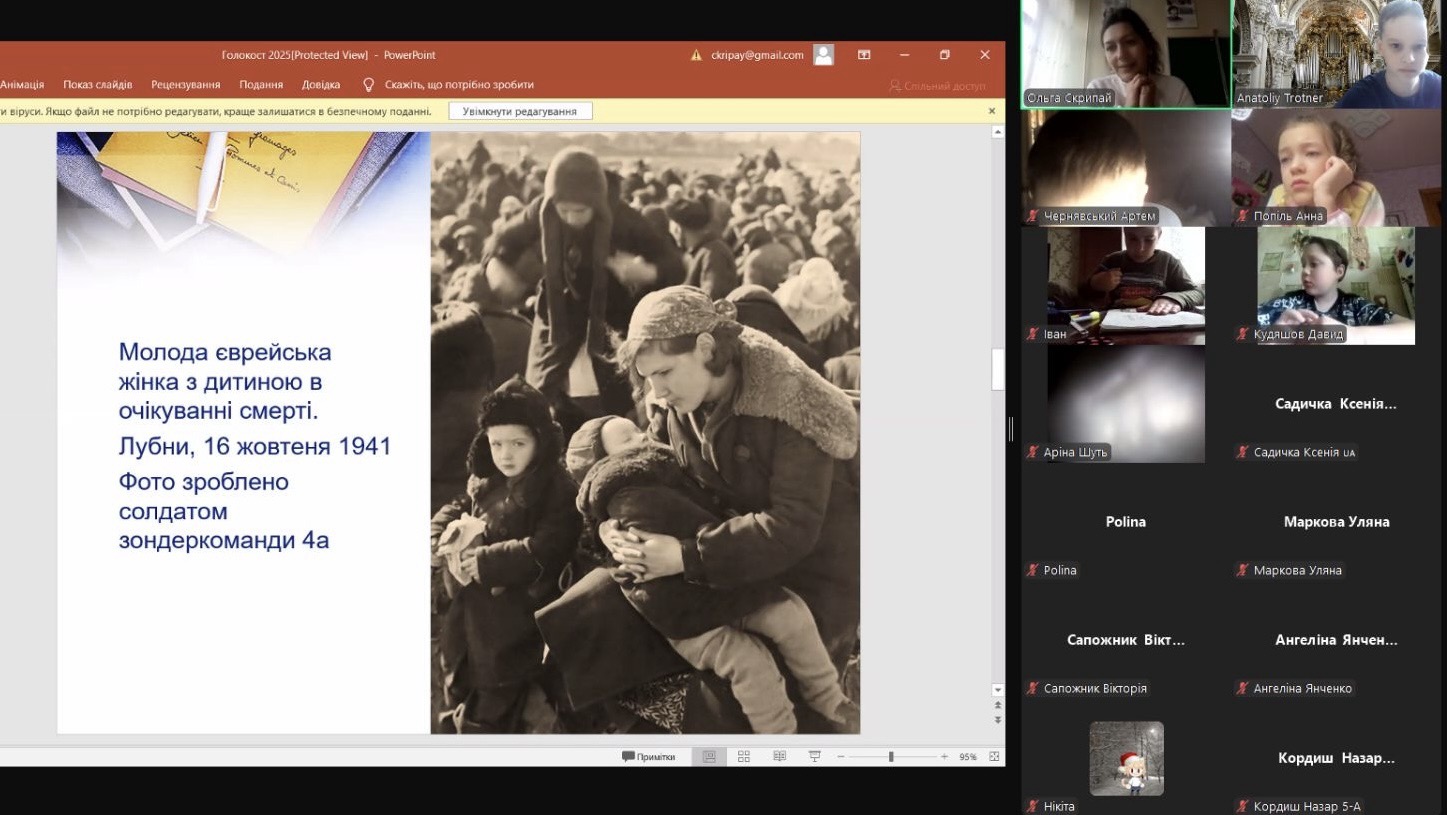Select Аріна Шуть blurred video tile
Image resolution: width=1447 pixels, height=815 pixels.
coord(1126,403)
